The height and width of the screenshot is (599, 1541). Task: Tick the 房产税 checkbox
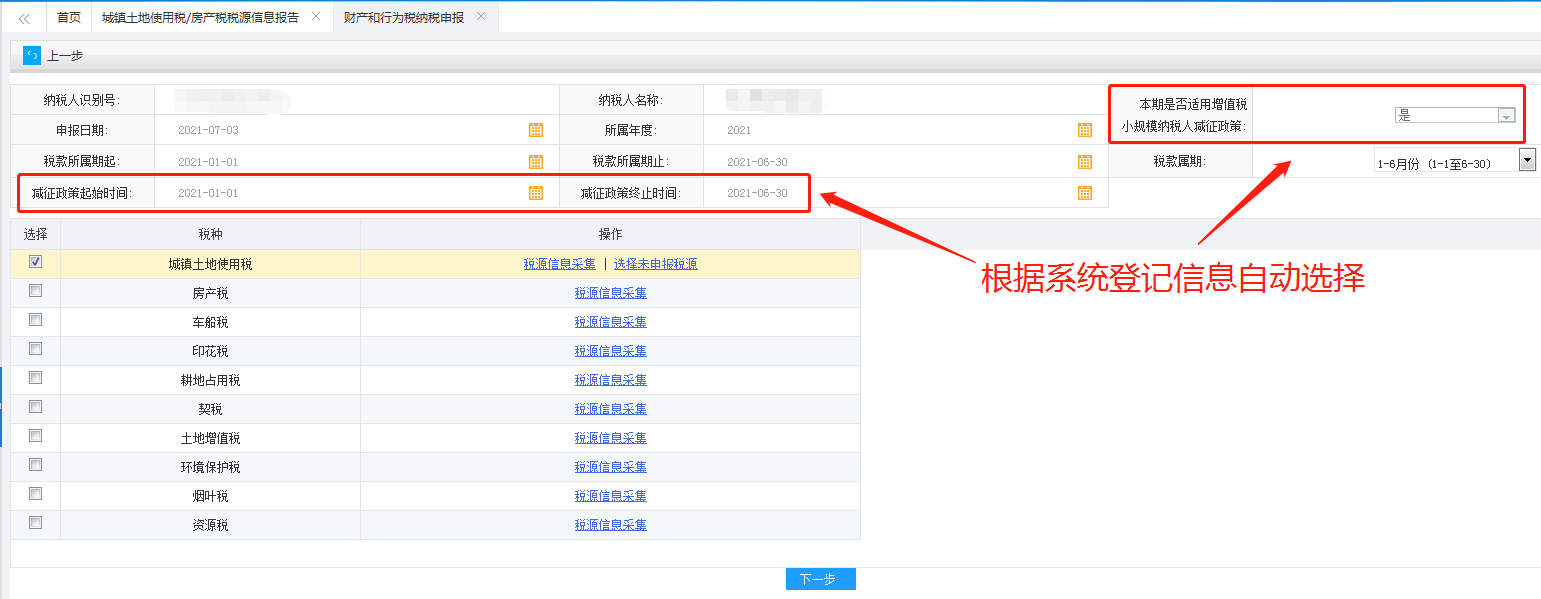pyautogui.click(x=36, y=291)
